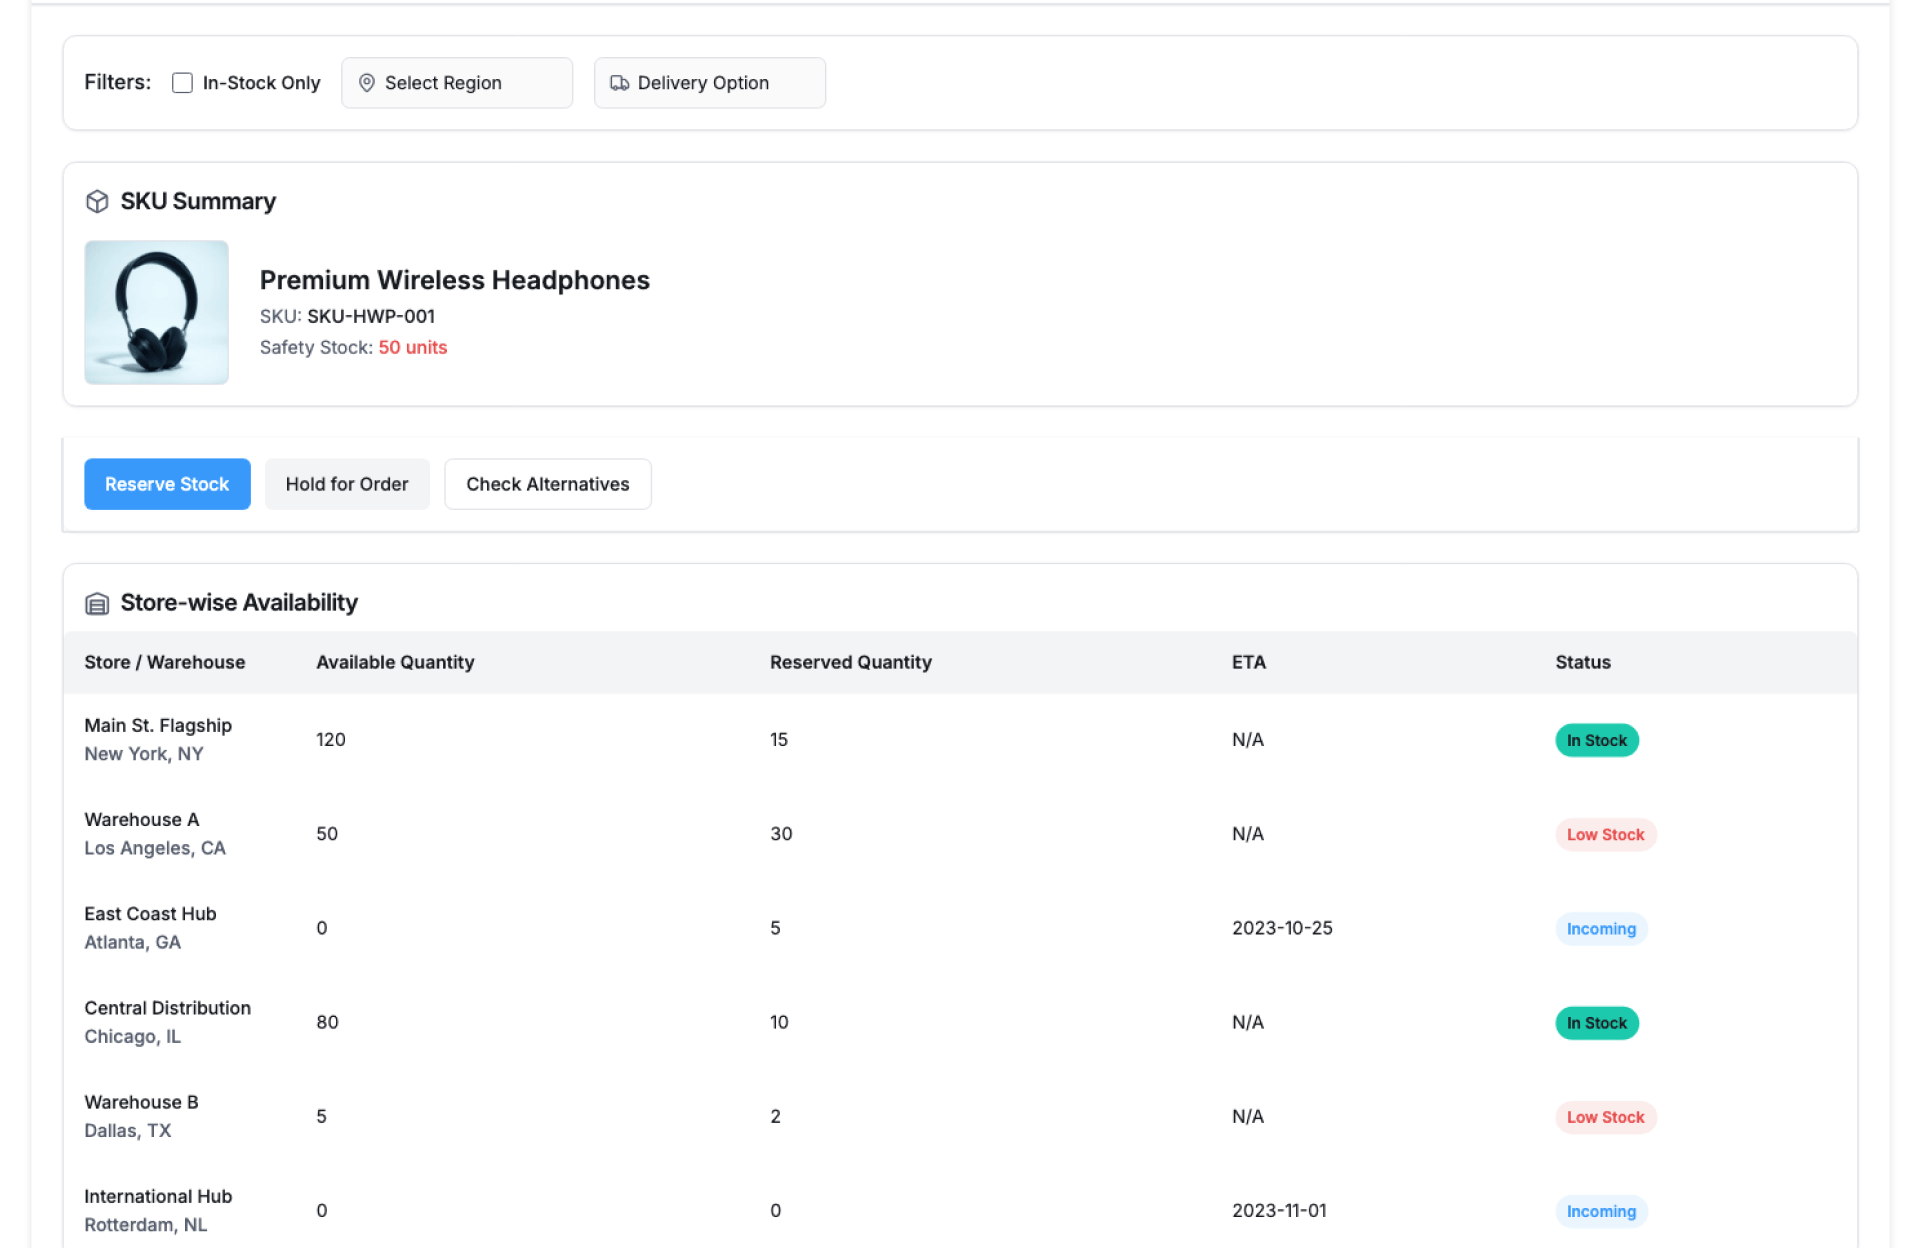
Task: Click the Incoming badge for East Coast Hub
Action: (x=1600, y=929)
